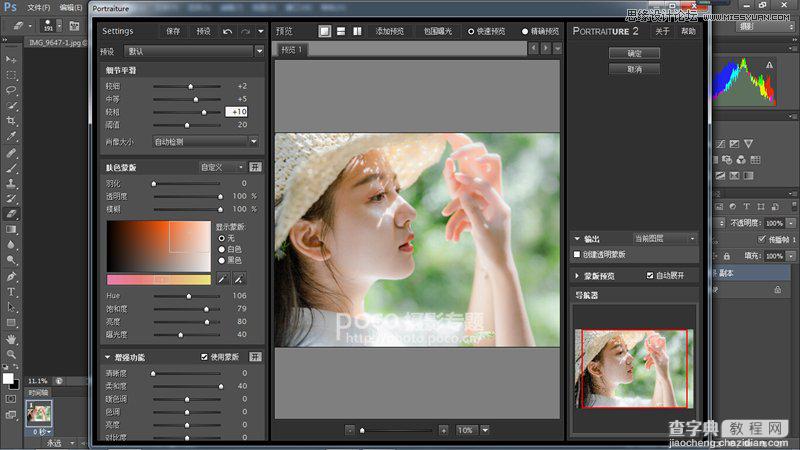Toggle the 自动展开 checkbox
This screenshot has width=800, height=450.
click(x=649, y=276)
